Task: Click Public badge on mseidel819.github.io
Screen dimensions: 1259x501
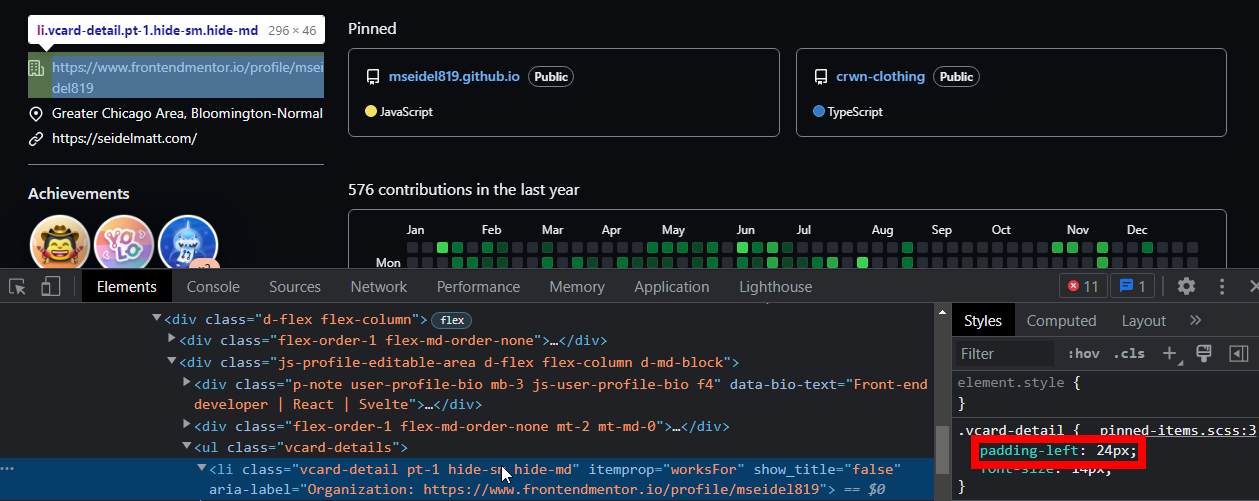Action: [551, 77]
